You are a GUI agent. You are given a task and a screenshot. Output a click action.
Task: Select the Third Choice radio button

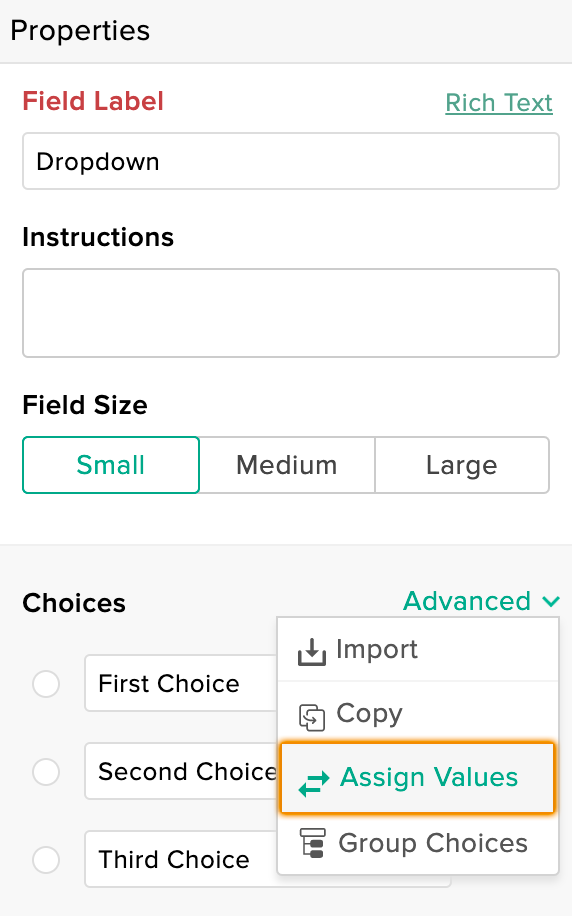[46, 860]
